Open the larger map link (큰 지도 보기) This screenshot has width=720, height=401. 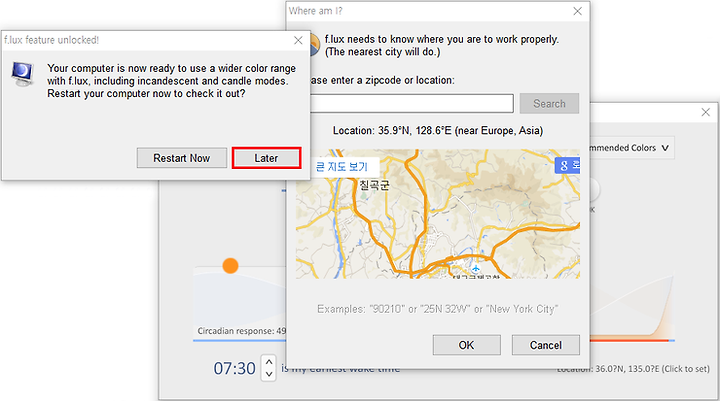[x=343, y=166]
